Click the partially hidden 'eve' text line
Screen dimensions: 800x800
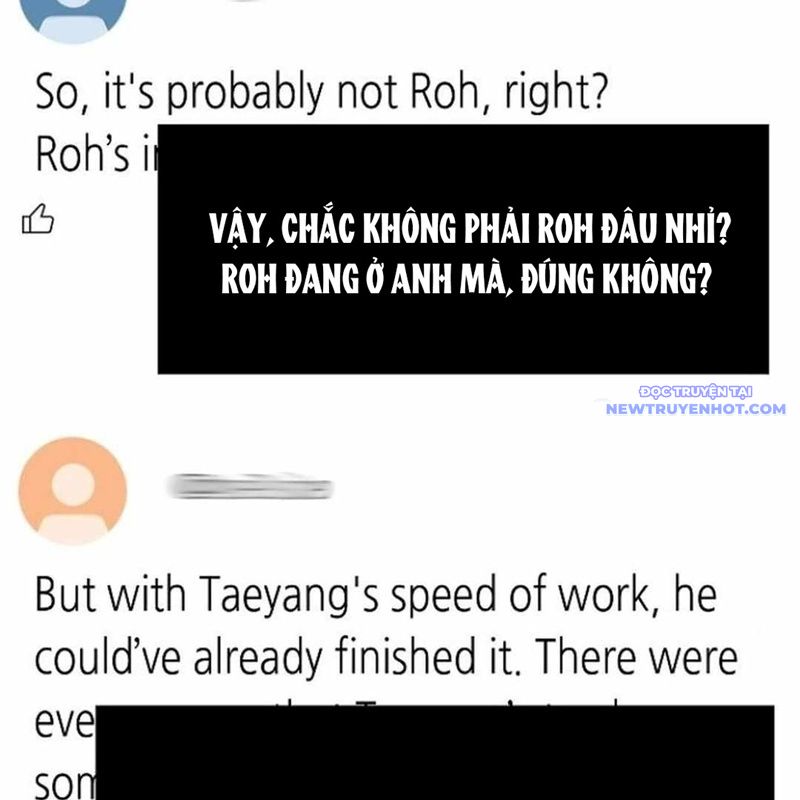(x=64, y=722)
